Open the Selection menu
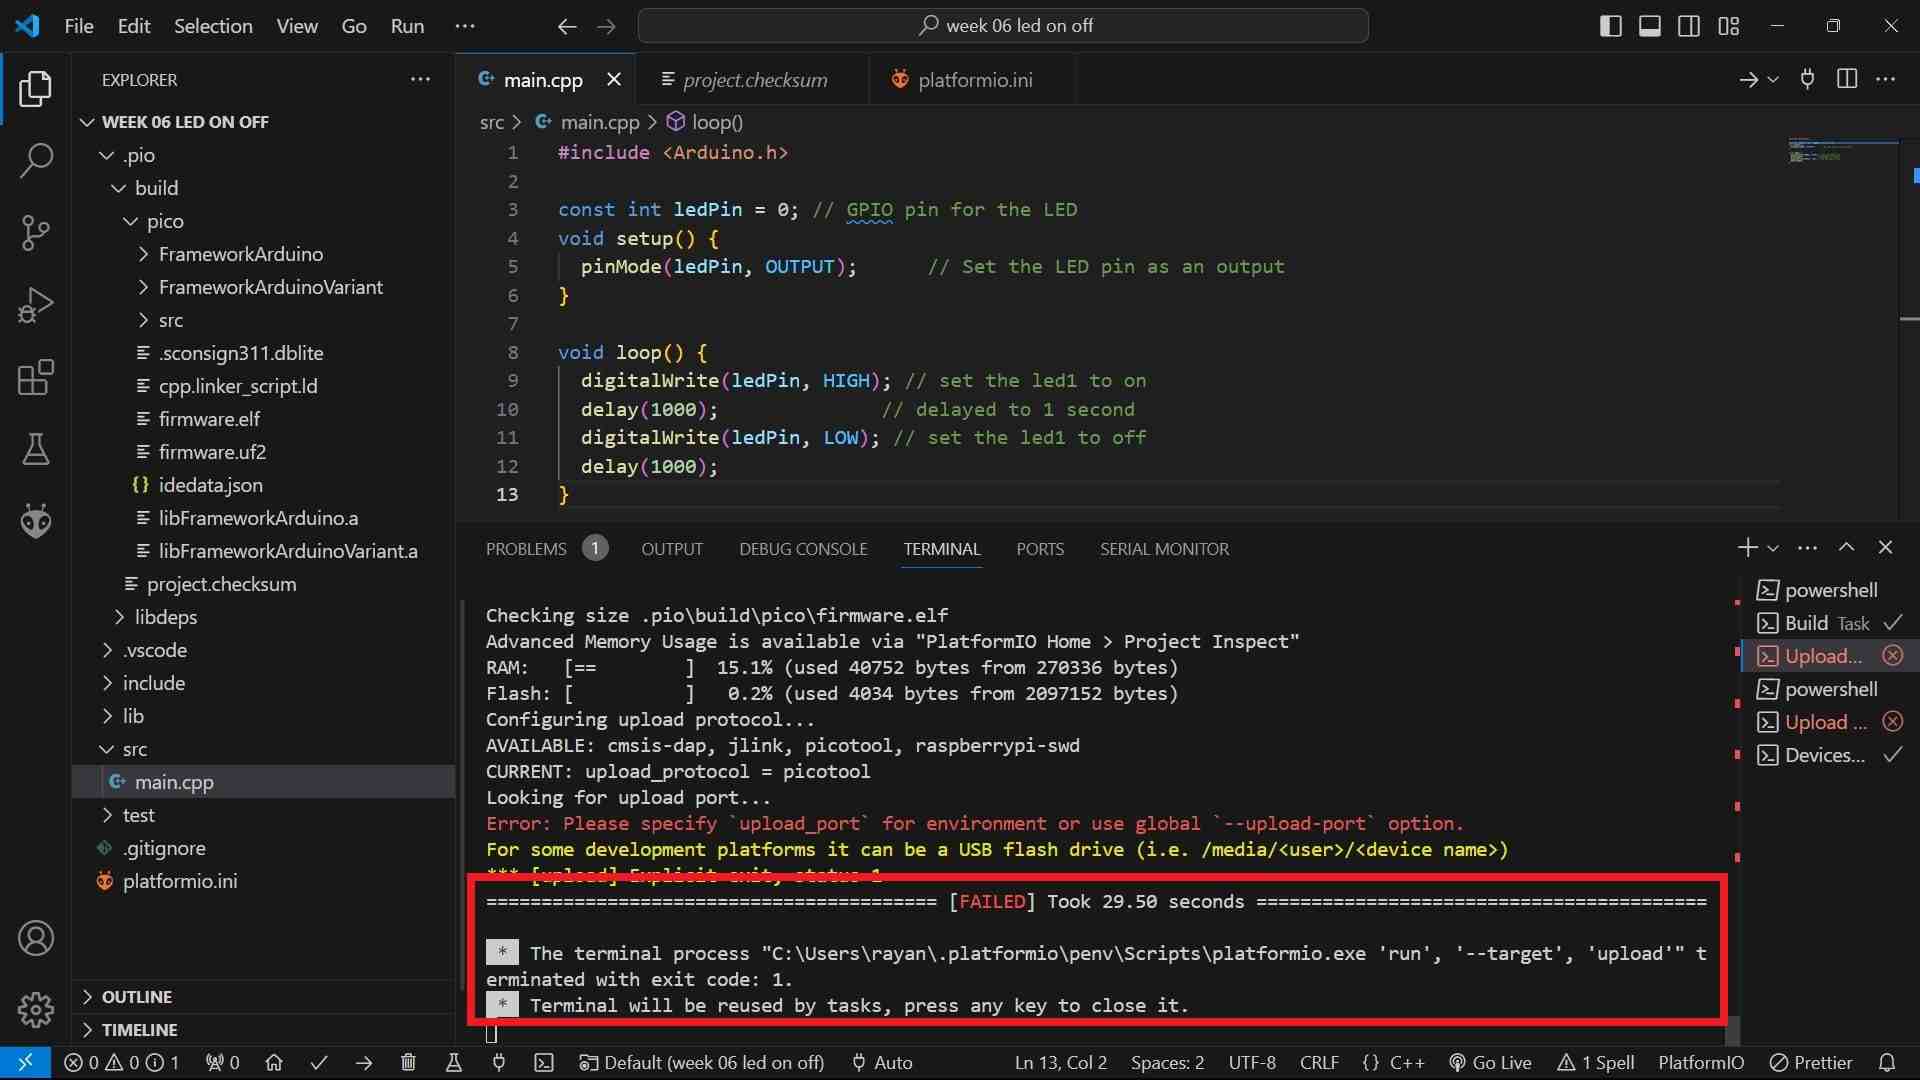The height and width of the screenshot is (1080, 1920). click(x=213, y=26)
